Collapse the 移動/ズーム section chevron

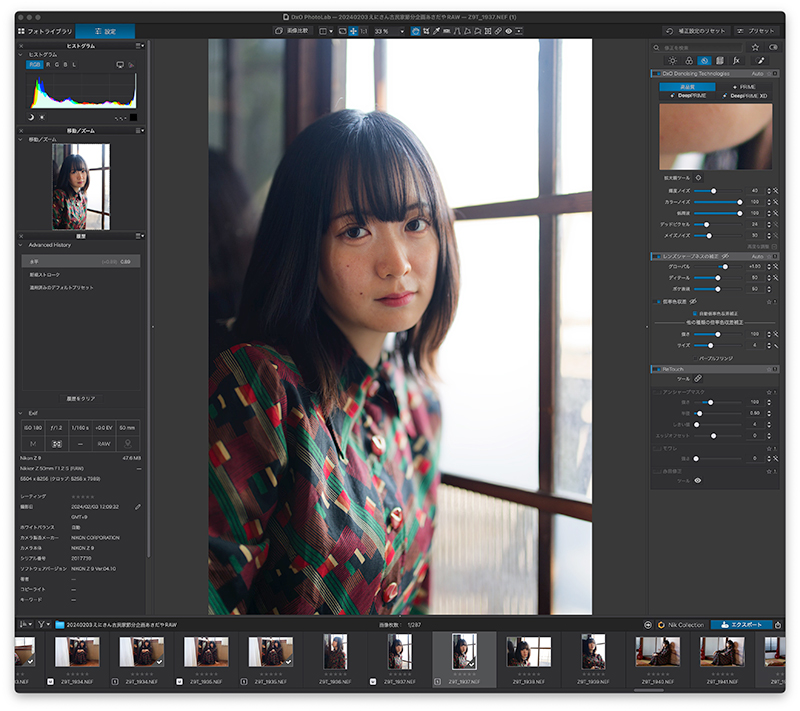coord(20,139)
